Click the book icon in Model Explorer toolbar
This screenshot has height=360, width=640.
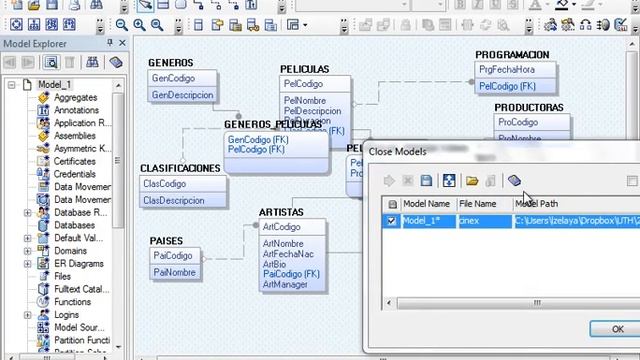point(116,62)
